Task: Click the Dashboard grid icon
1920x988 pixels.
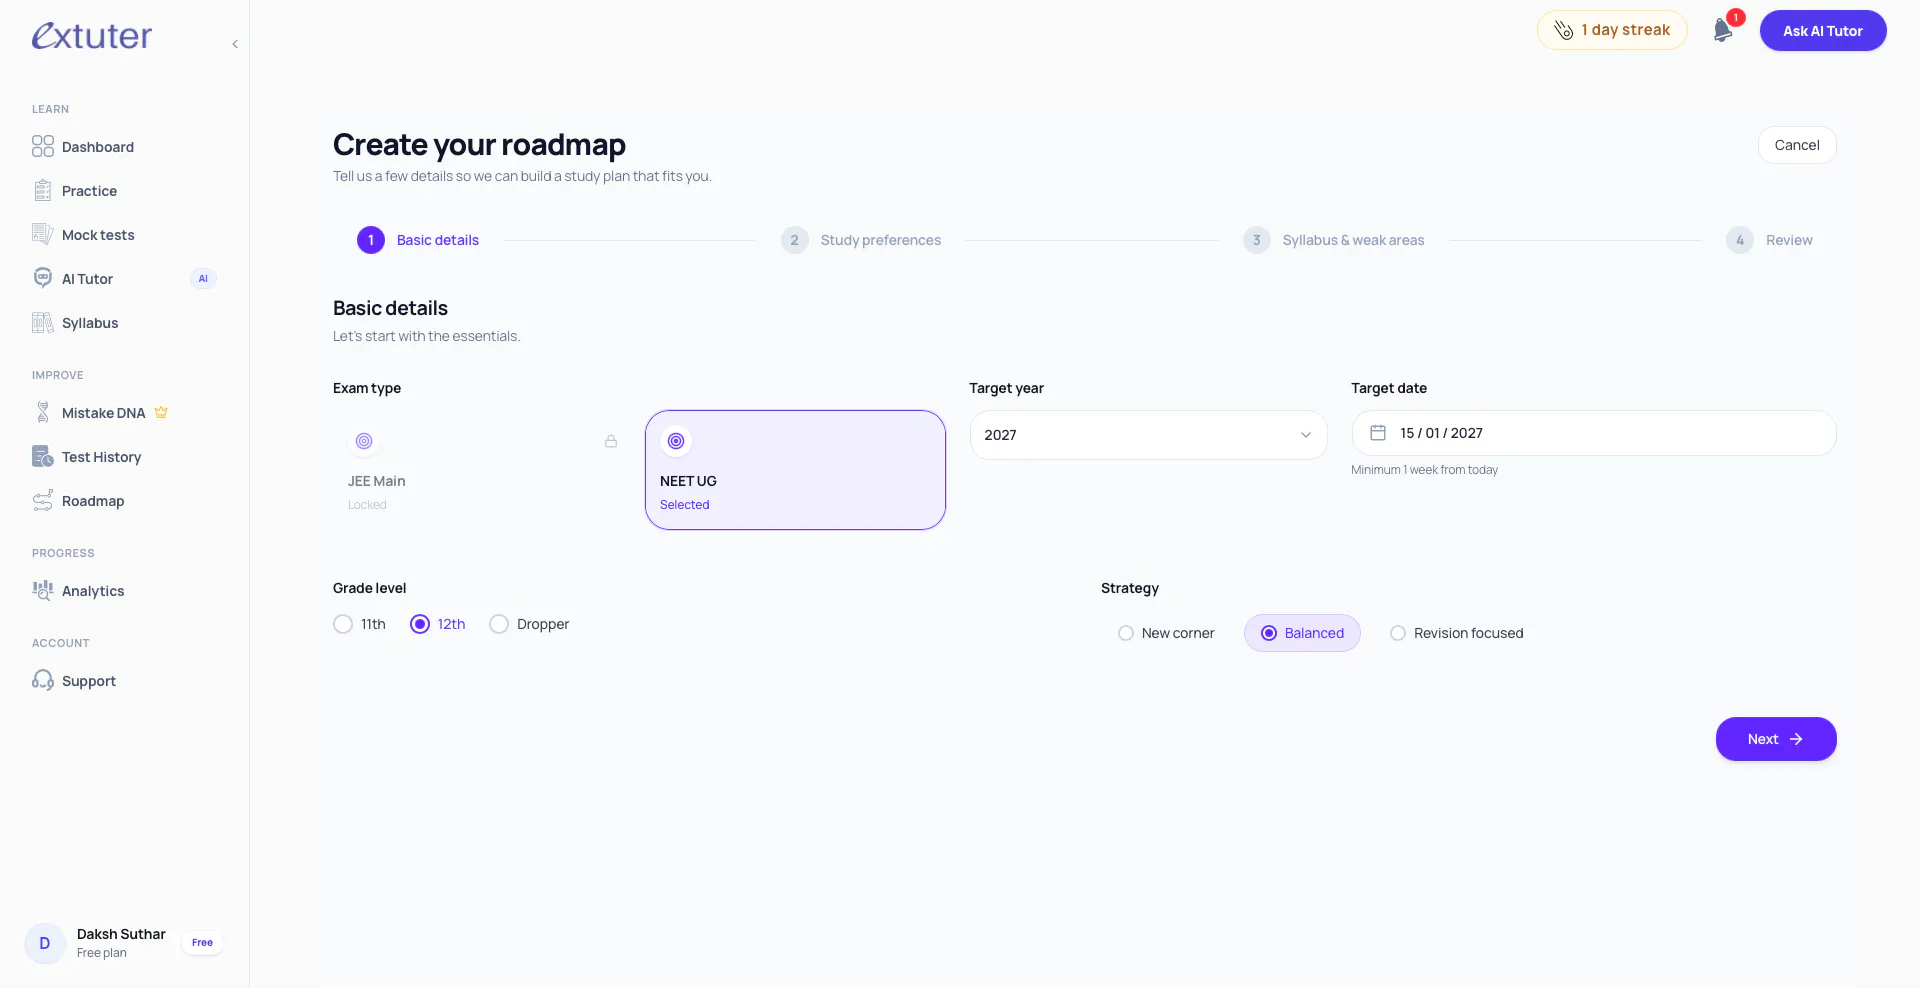Action: (43, 147)
